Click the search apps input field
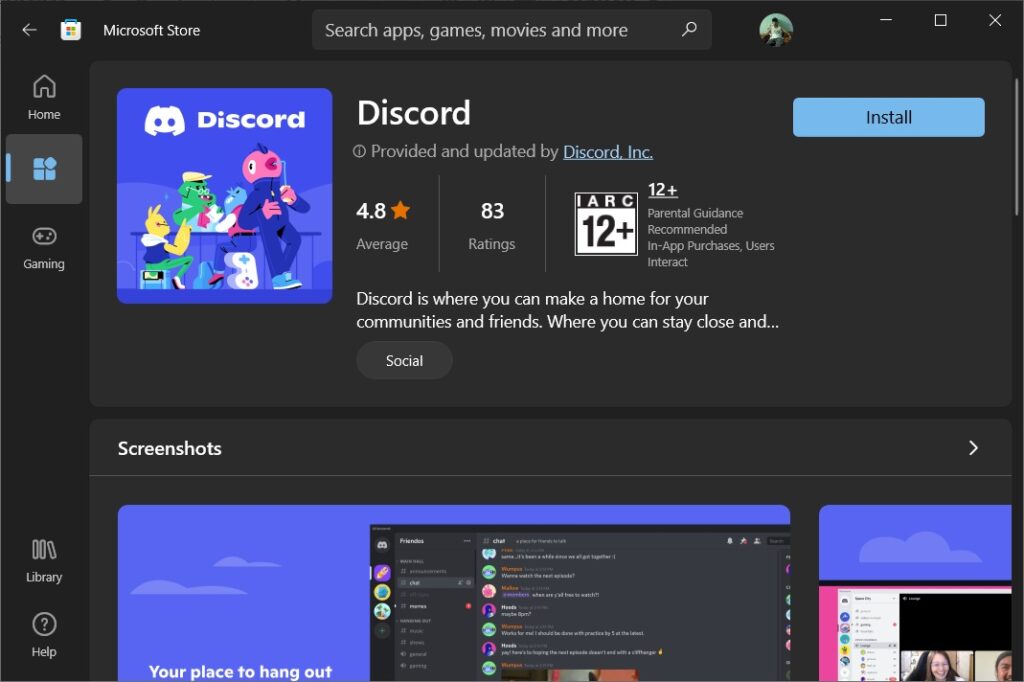The image size is (1024, 682). coord(500,30)
